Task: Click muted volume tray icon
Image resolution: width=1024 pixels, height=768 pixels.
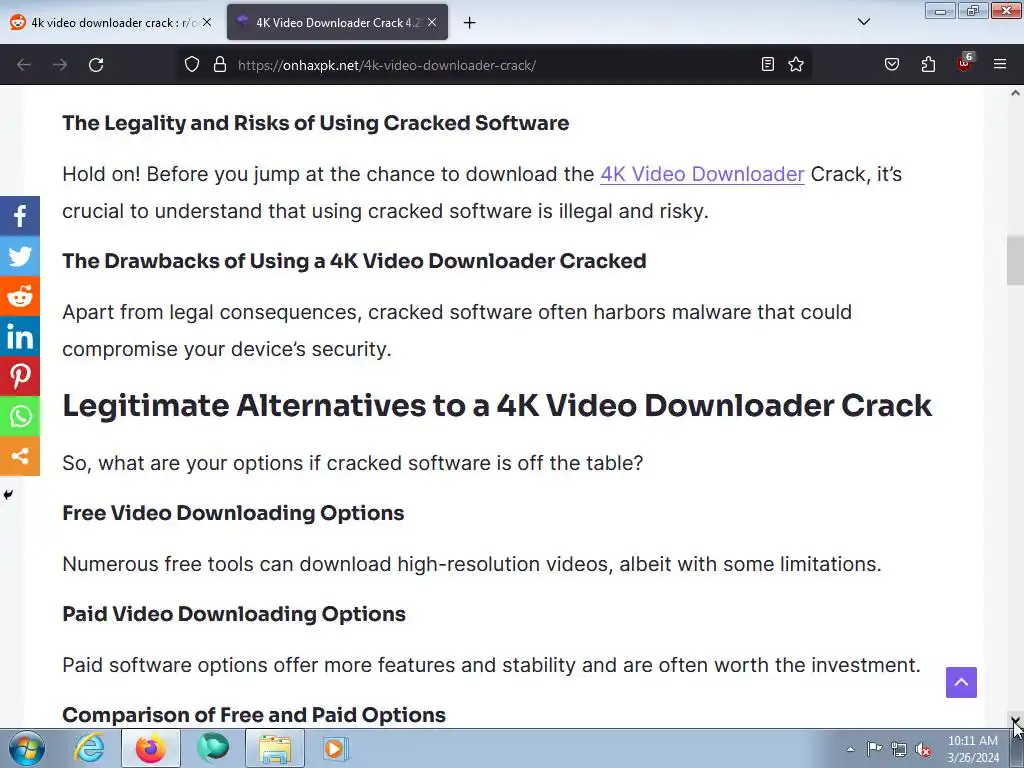Action: (x=923, y=749)
